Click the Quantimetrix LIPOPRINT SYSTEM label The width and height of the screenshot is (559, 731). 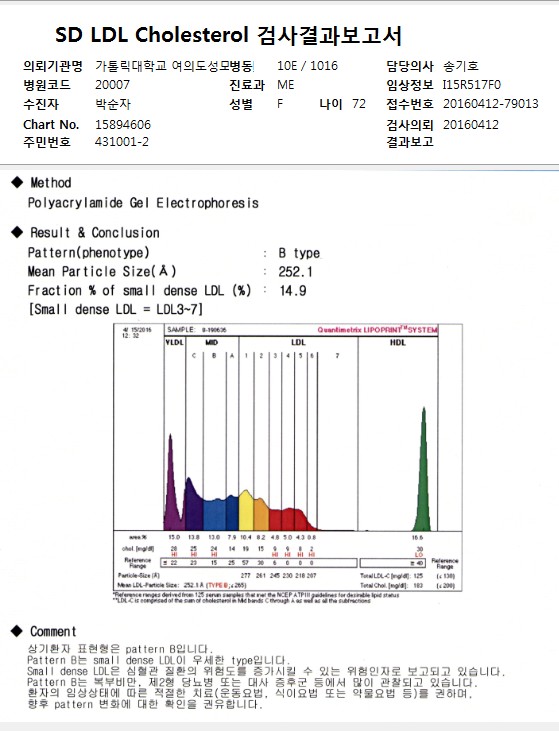pos(377,330)
